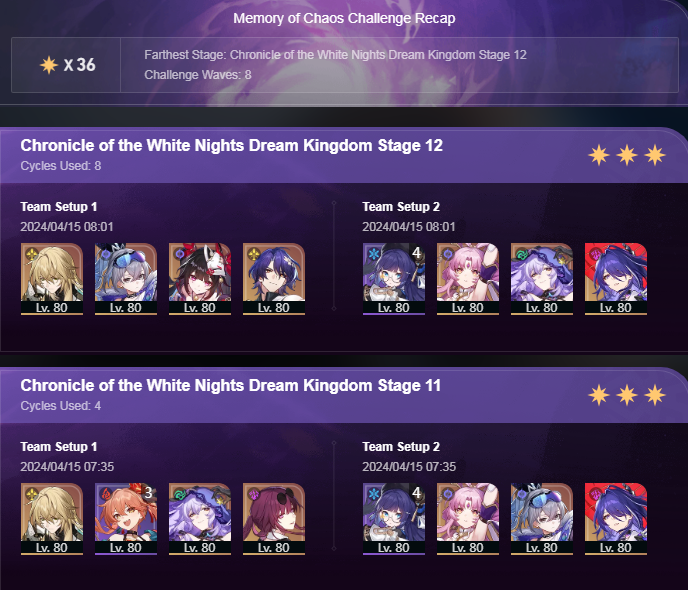688x590 pixels.
Task: Click the fox-mask character portrait in Stage 12 Team 1
Action: [200, 279]
